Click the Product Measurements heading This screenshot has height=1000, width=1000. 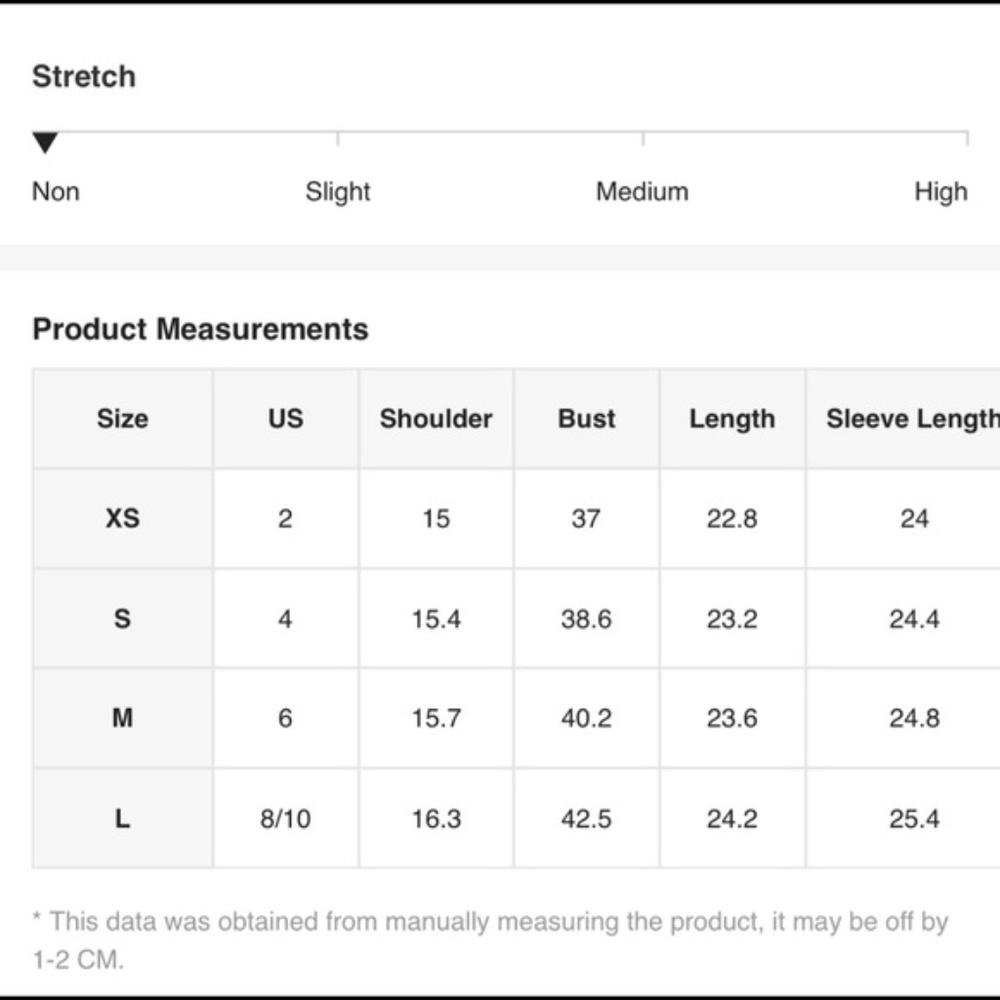(x=200, y=329)
